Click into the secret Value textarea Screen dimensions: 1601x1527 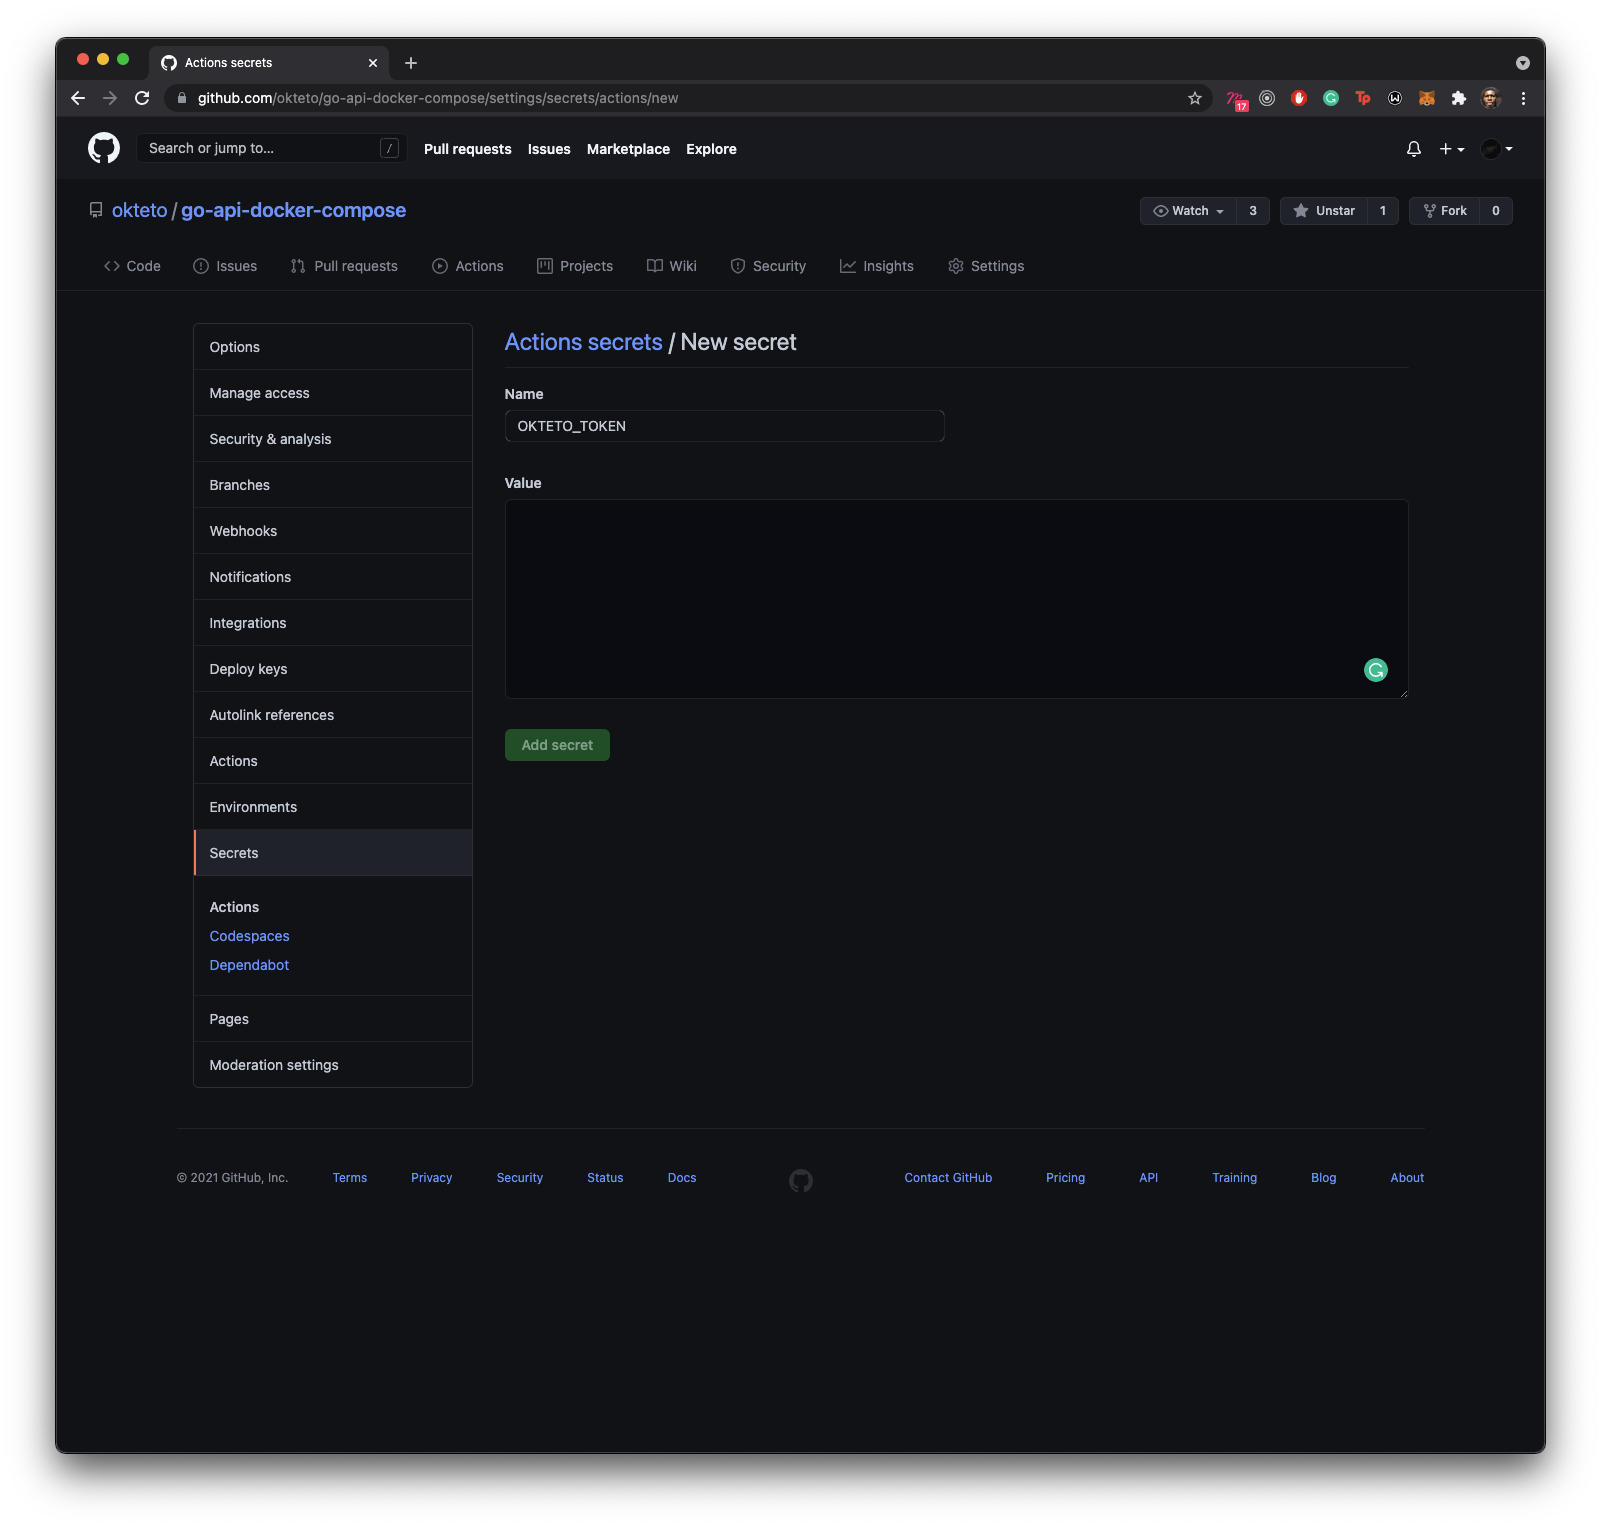click(956, 599)
